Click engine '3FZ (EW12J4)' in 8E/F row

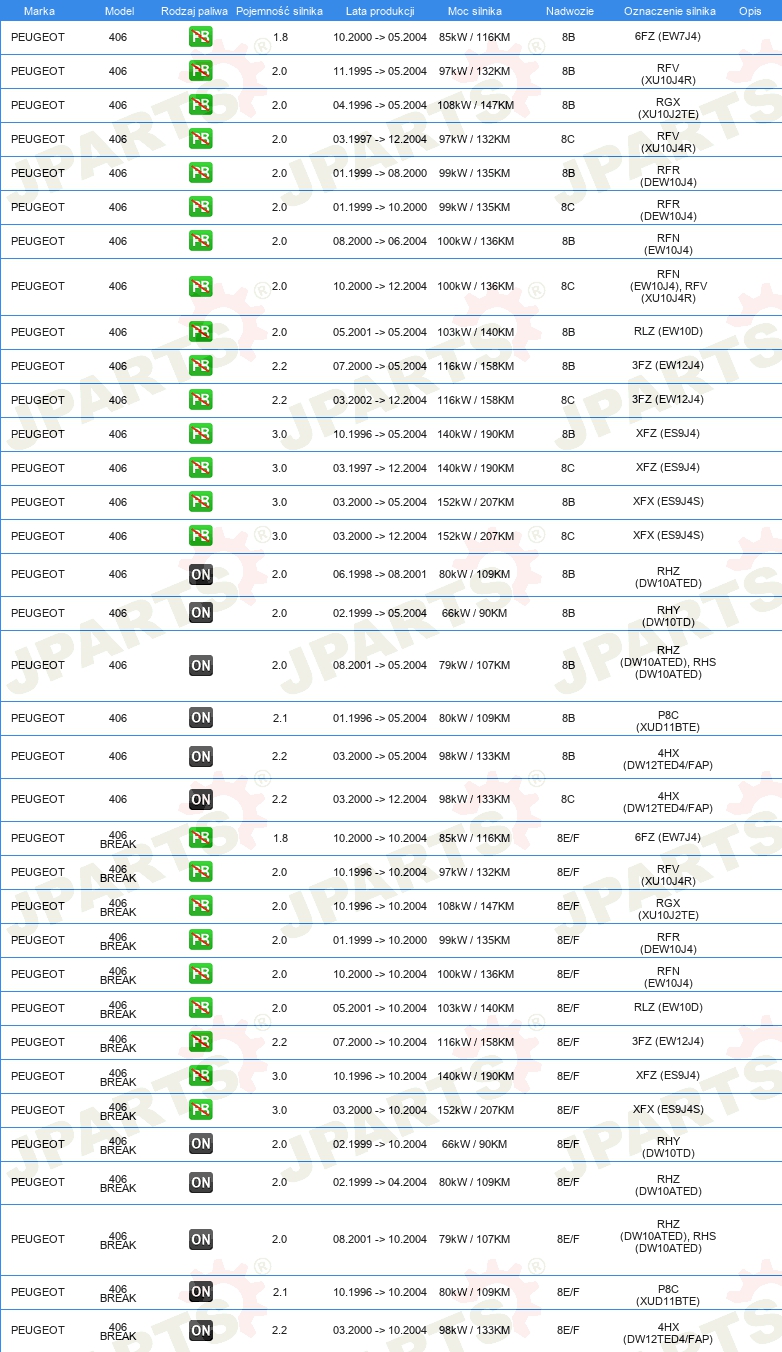pos(668,1042)
